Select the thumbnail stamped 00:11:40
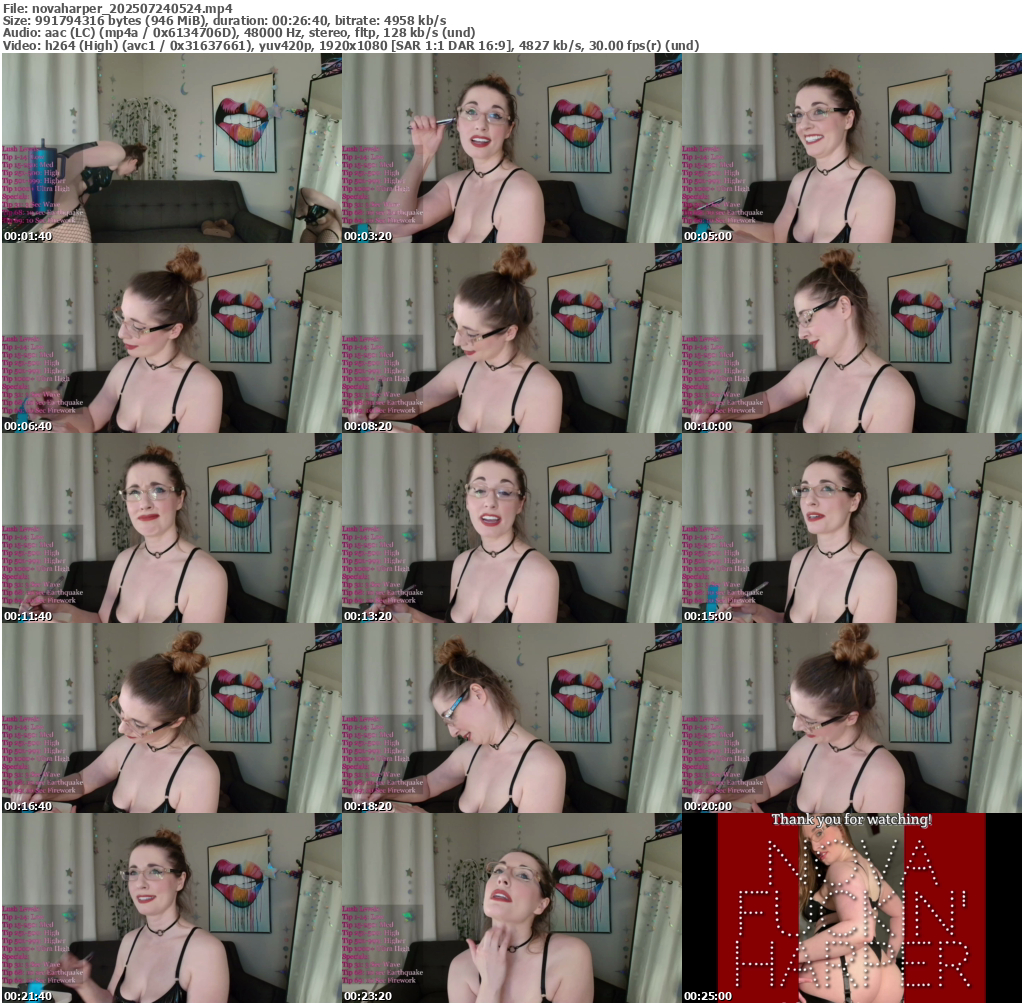This screenshot has width=1024, height=1003. 171,528
